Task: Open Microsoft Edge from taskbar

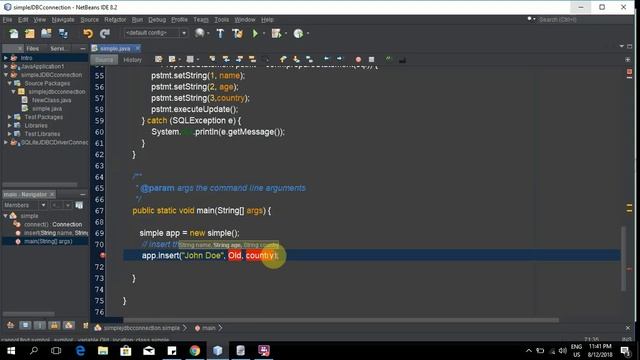Action: (x=80, y=351)
